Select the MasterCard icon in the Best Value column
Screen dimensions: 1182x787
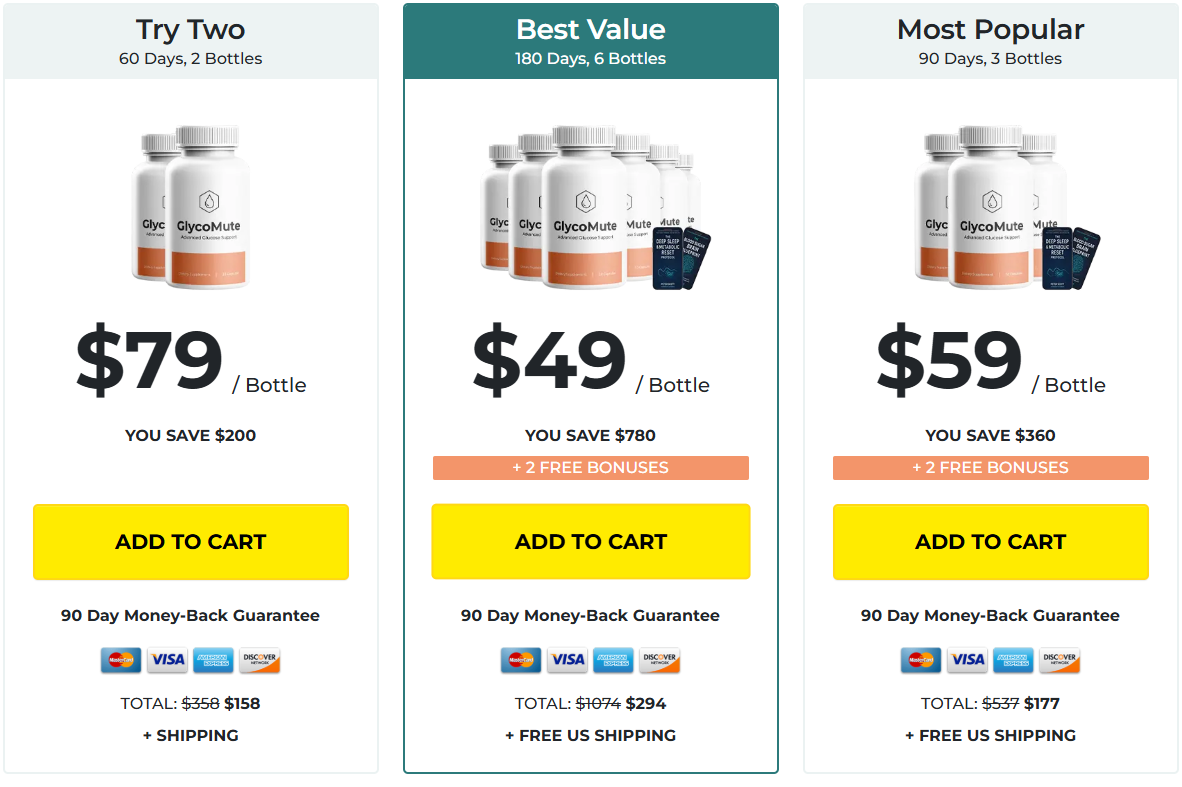(x=523, y=660)
